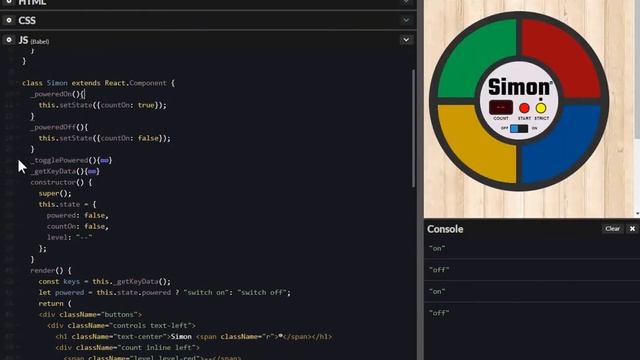The image size is (640, 360).
Task: Click on 'class Simon extends React.Component' line
Action: pyautogui.click(x=98, y=83)
